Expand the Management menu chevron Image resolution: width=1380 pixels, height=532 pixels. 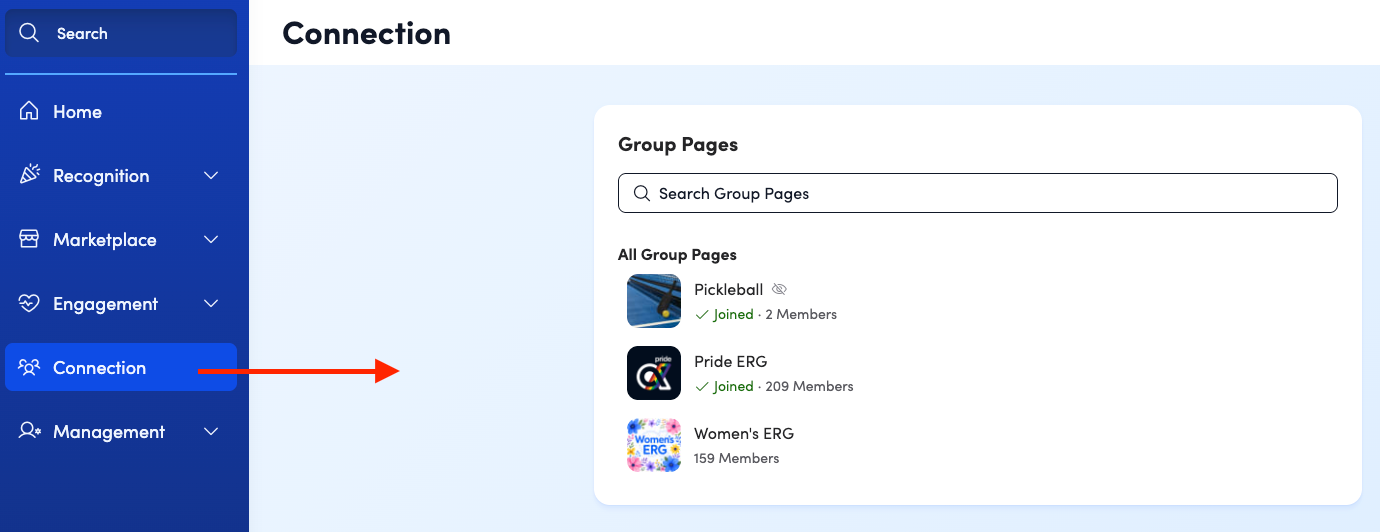[x=211, y=431]
